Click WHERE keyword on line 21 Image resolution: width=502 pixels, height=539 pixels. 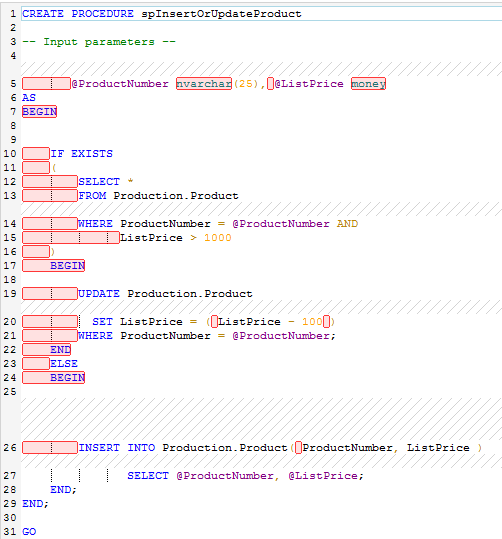[x=95, y=336]
